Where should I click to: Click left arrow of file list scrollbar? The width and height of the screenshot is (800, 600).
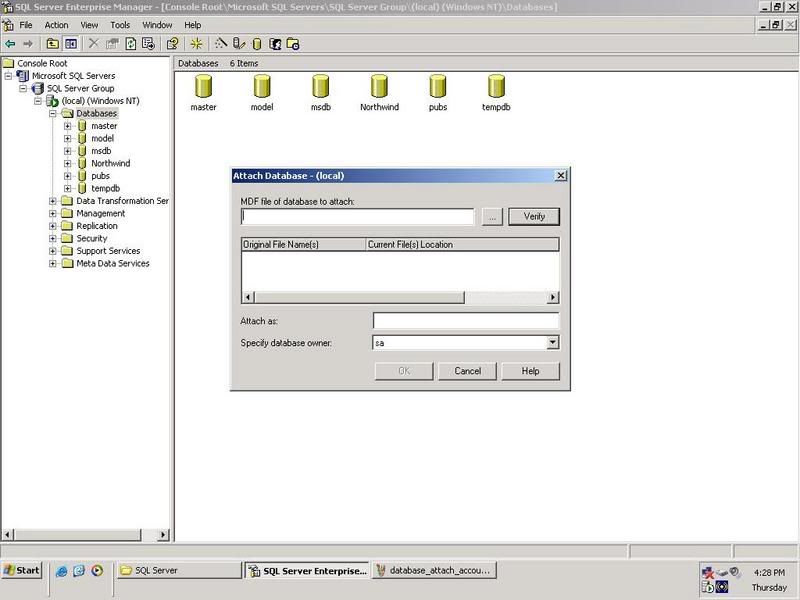pos(248,297)
